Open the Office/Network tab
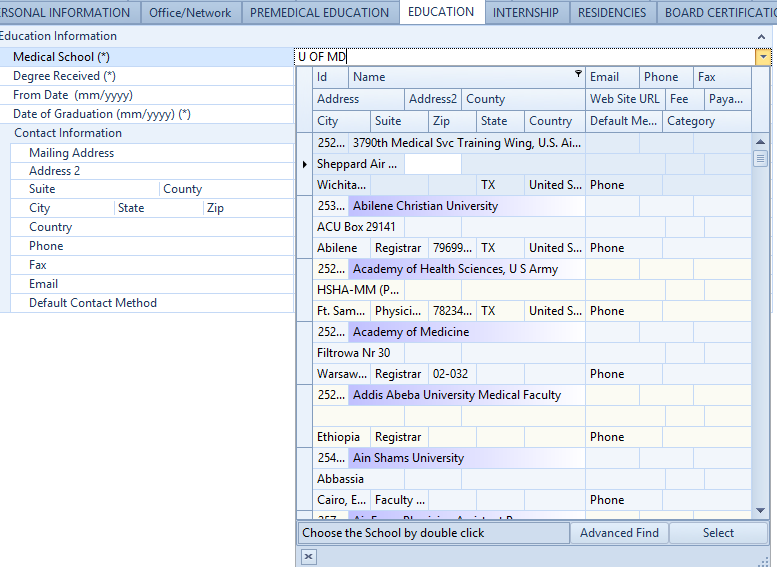The width and height of the screenshot is (777, 567). coord(190,12)
